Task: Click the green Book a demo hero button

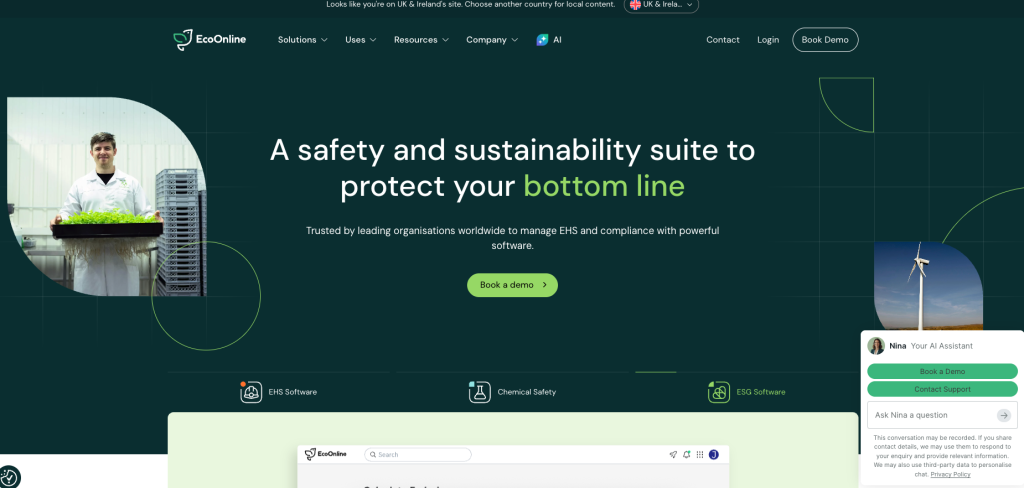Action: click(x=512, y=285)
